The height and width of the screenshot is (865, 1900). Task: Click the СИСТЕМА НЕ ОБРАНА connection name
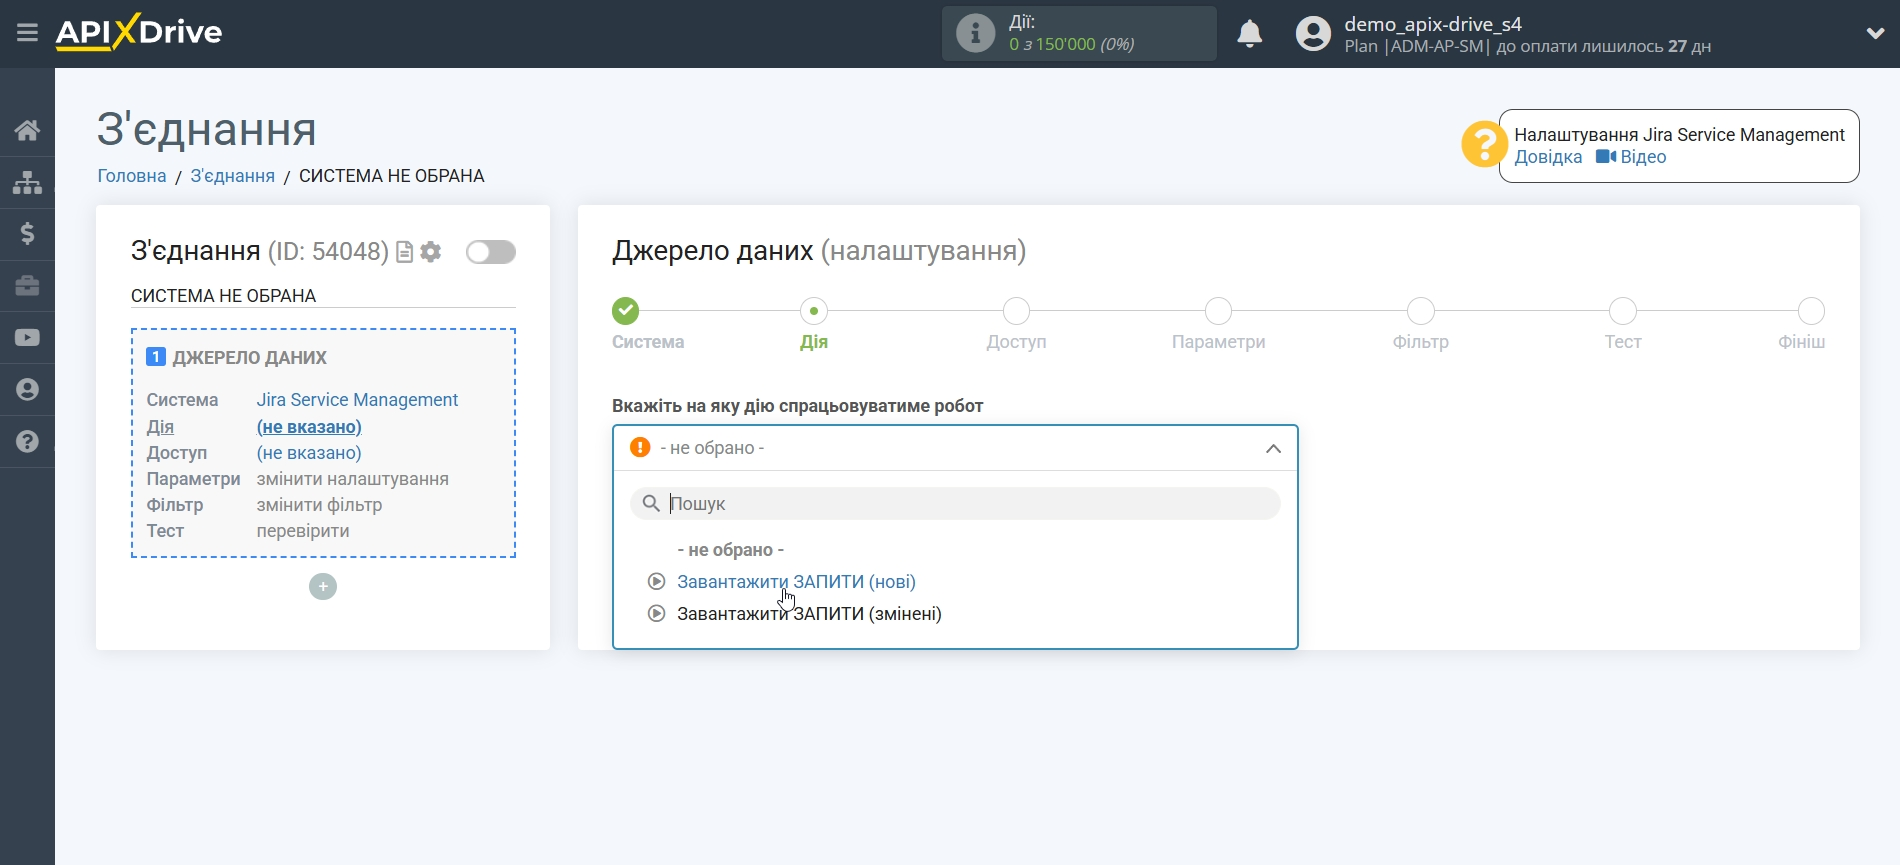pos(224,296)
